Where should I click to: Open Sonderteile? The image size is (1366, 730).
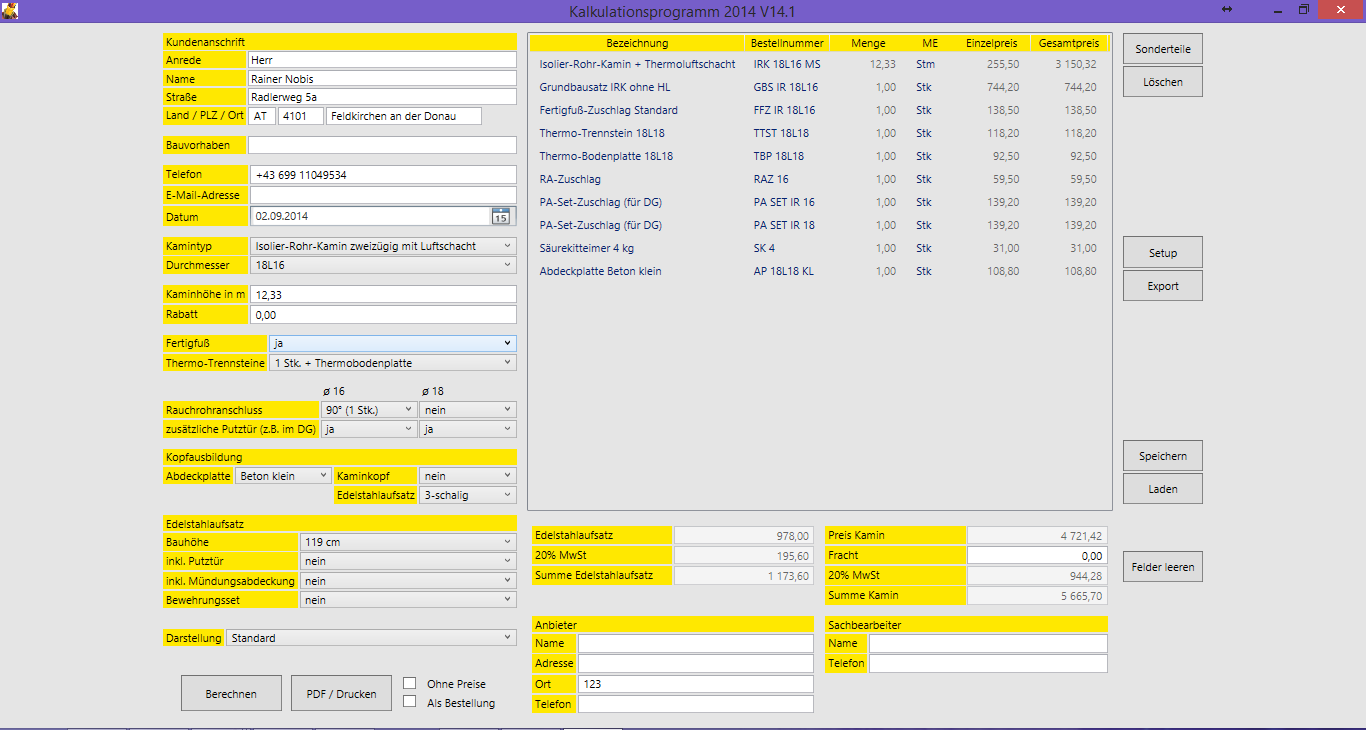[1162, 49]
